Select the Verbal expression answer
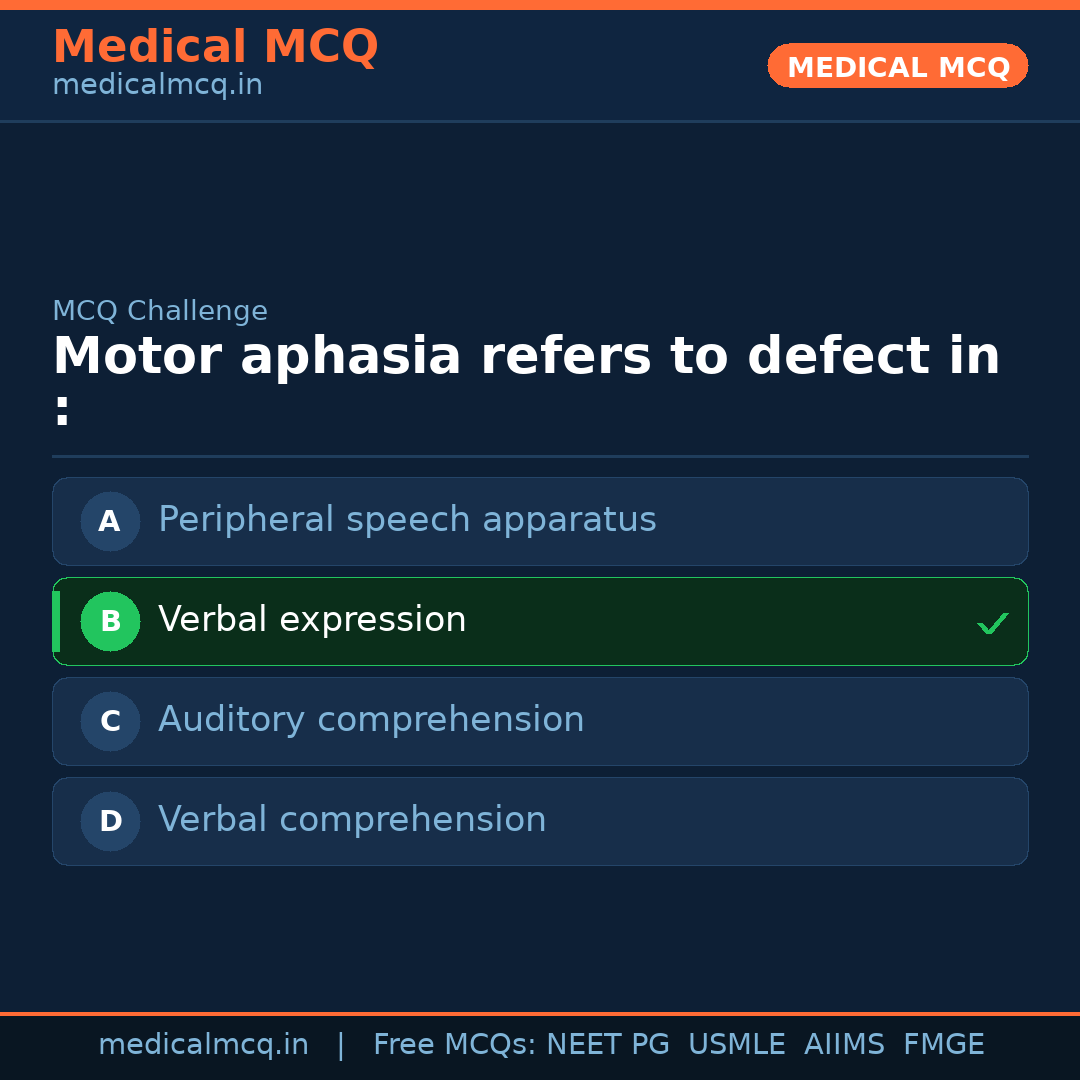 coord(312,620)
